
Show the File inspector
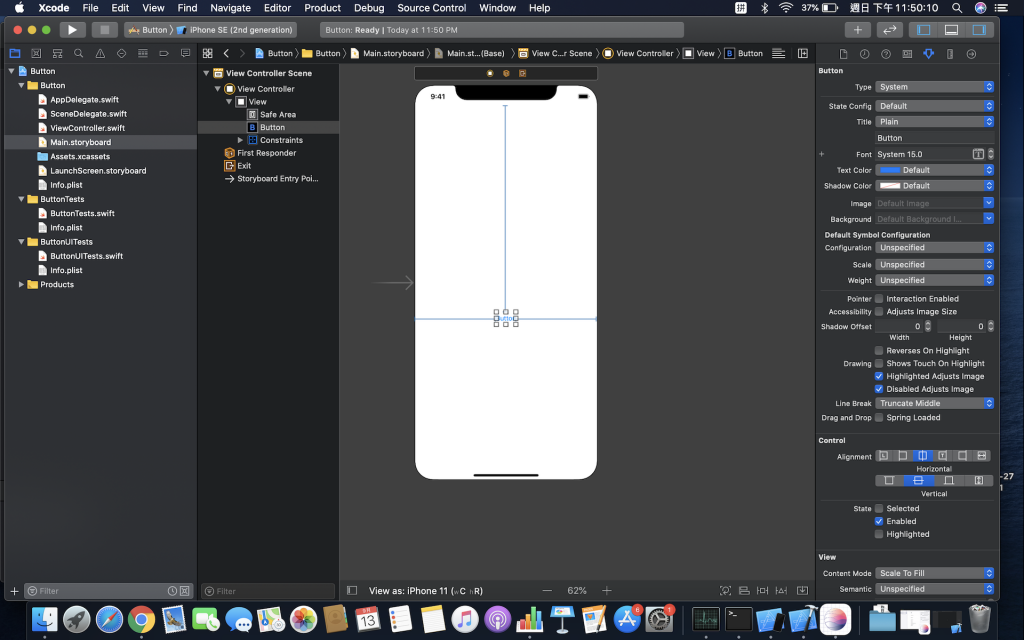[x=843, y=54]
